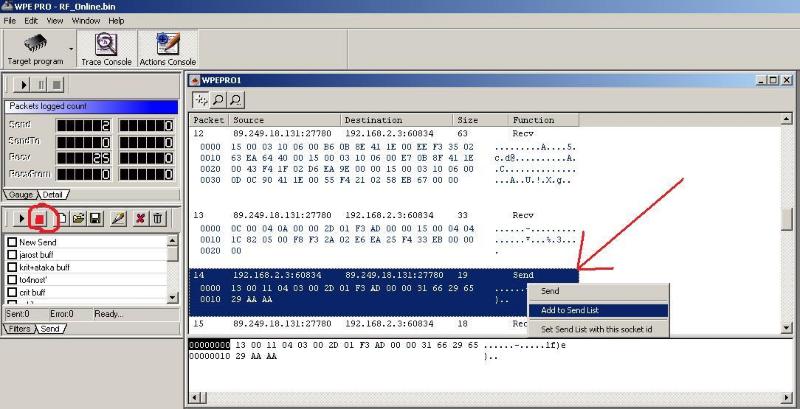The height and width of the screenshot is (409, 800).
Task: Toggle the 'krit+ataka buff' checkbox
Action: coord(12,268)
